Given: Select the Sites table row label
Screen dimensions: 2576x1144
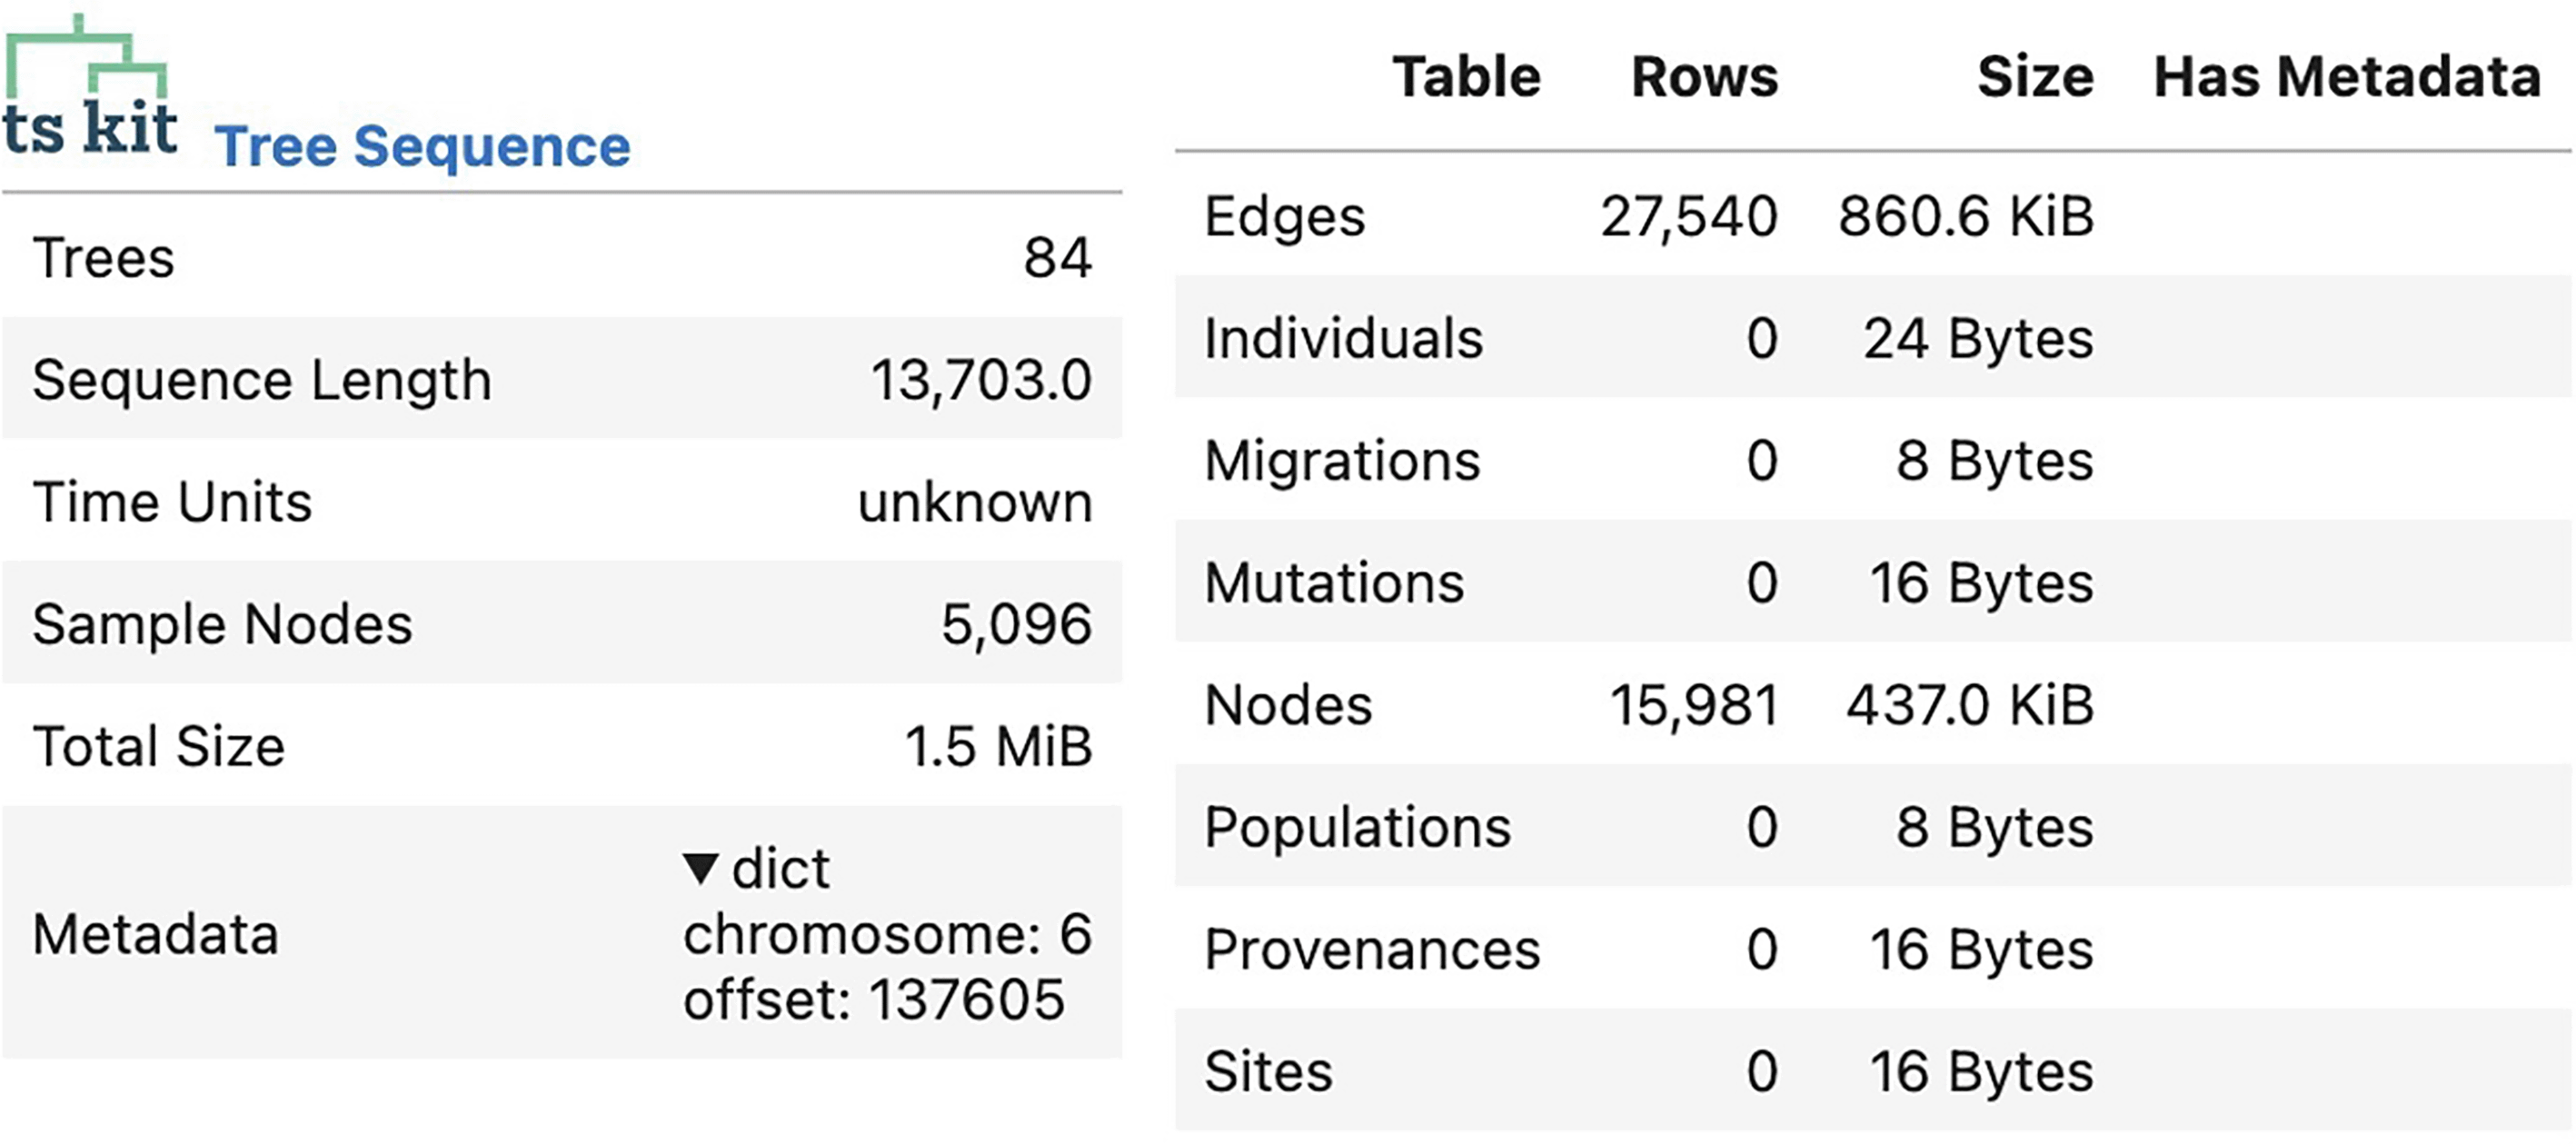Looking at the screenshot, I should point(1268,1071).
